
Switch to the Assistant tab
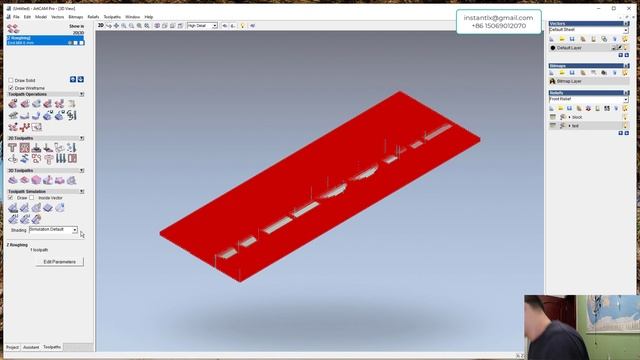click(31, 347)
